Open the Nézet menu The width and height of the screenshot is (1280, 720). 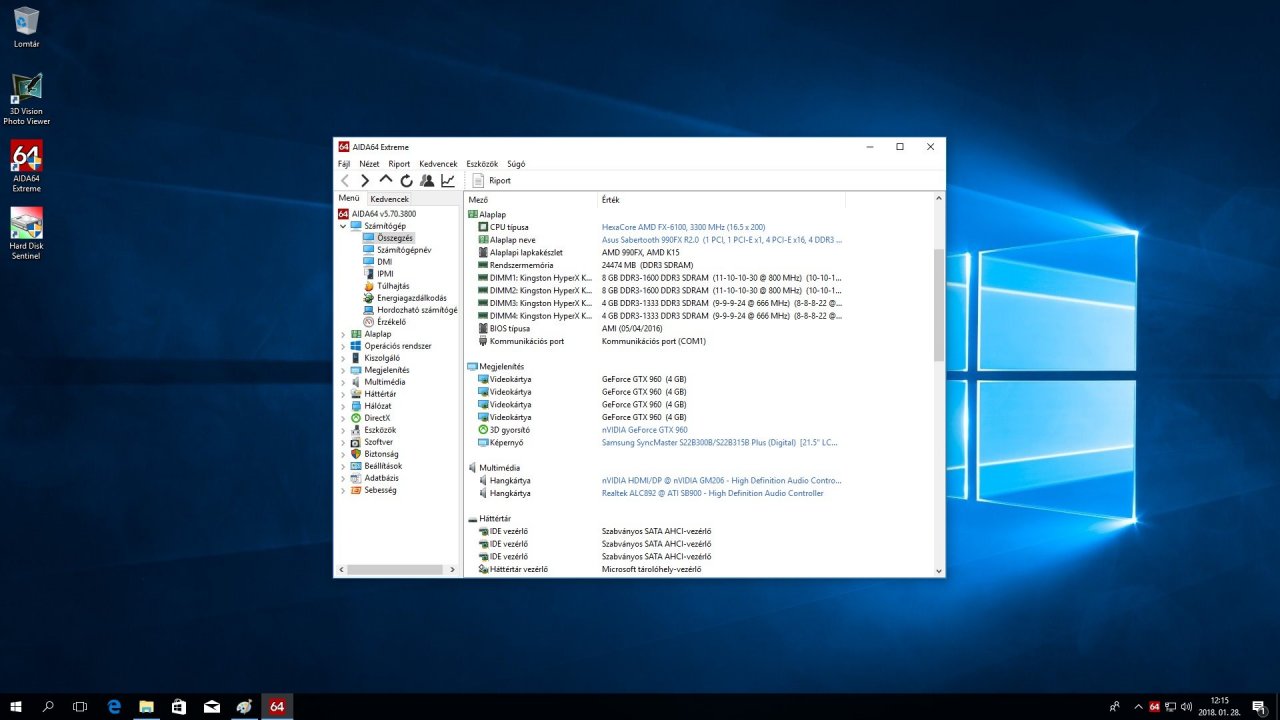[x=369, y=164]
